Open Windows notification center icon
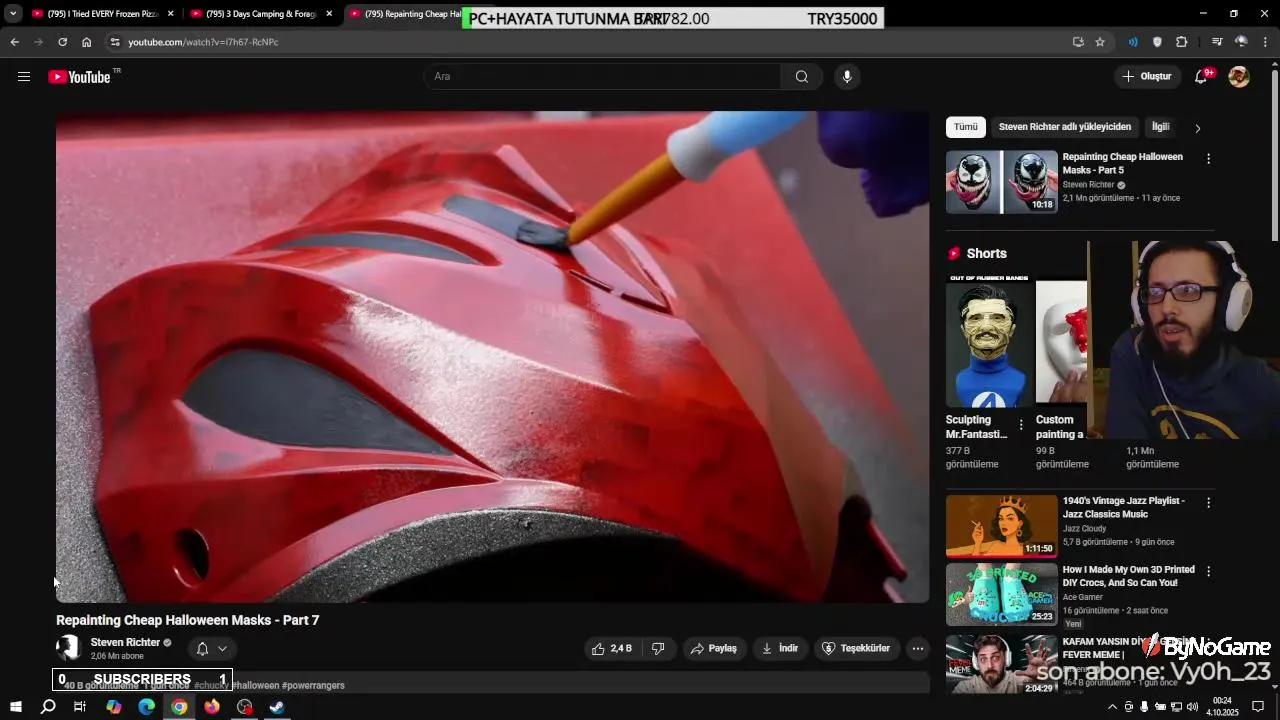 [x=1258, y=707]
